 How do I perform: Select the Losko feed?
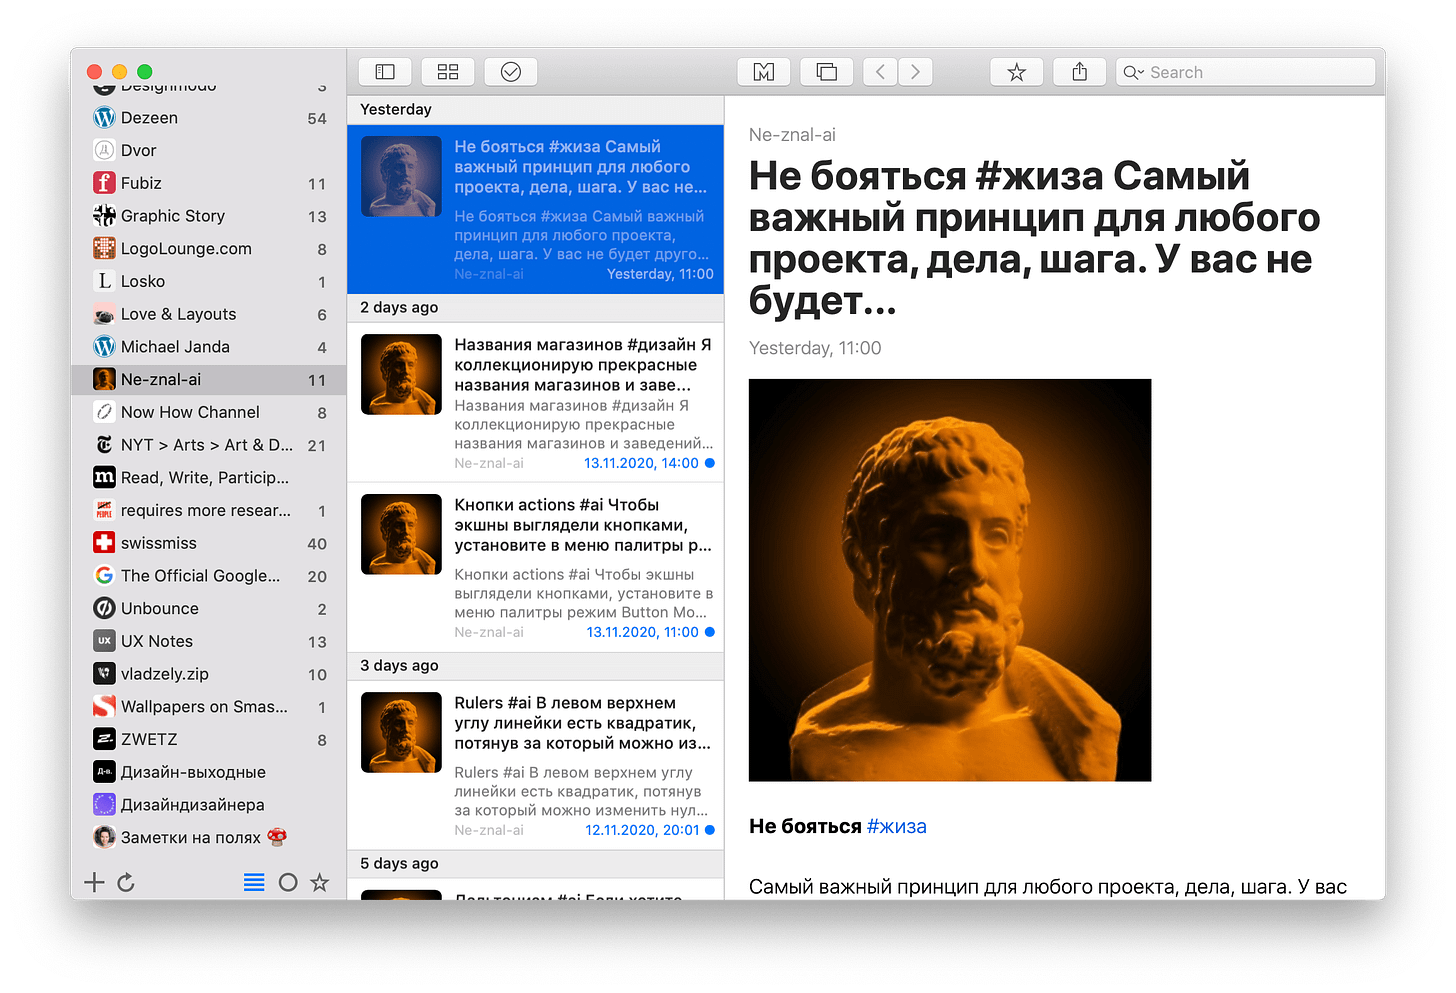[209, 281]
